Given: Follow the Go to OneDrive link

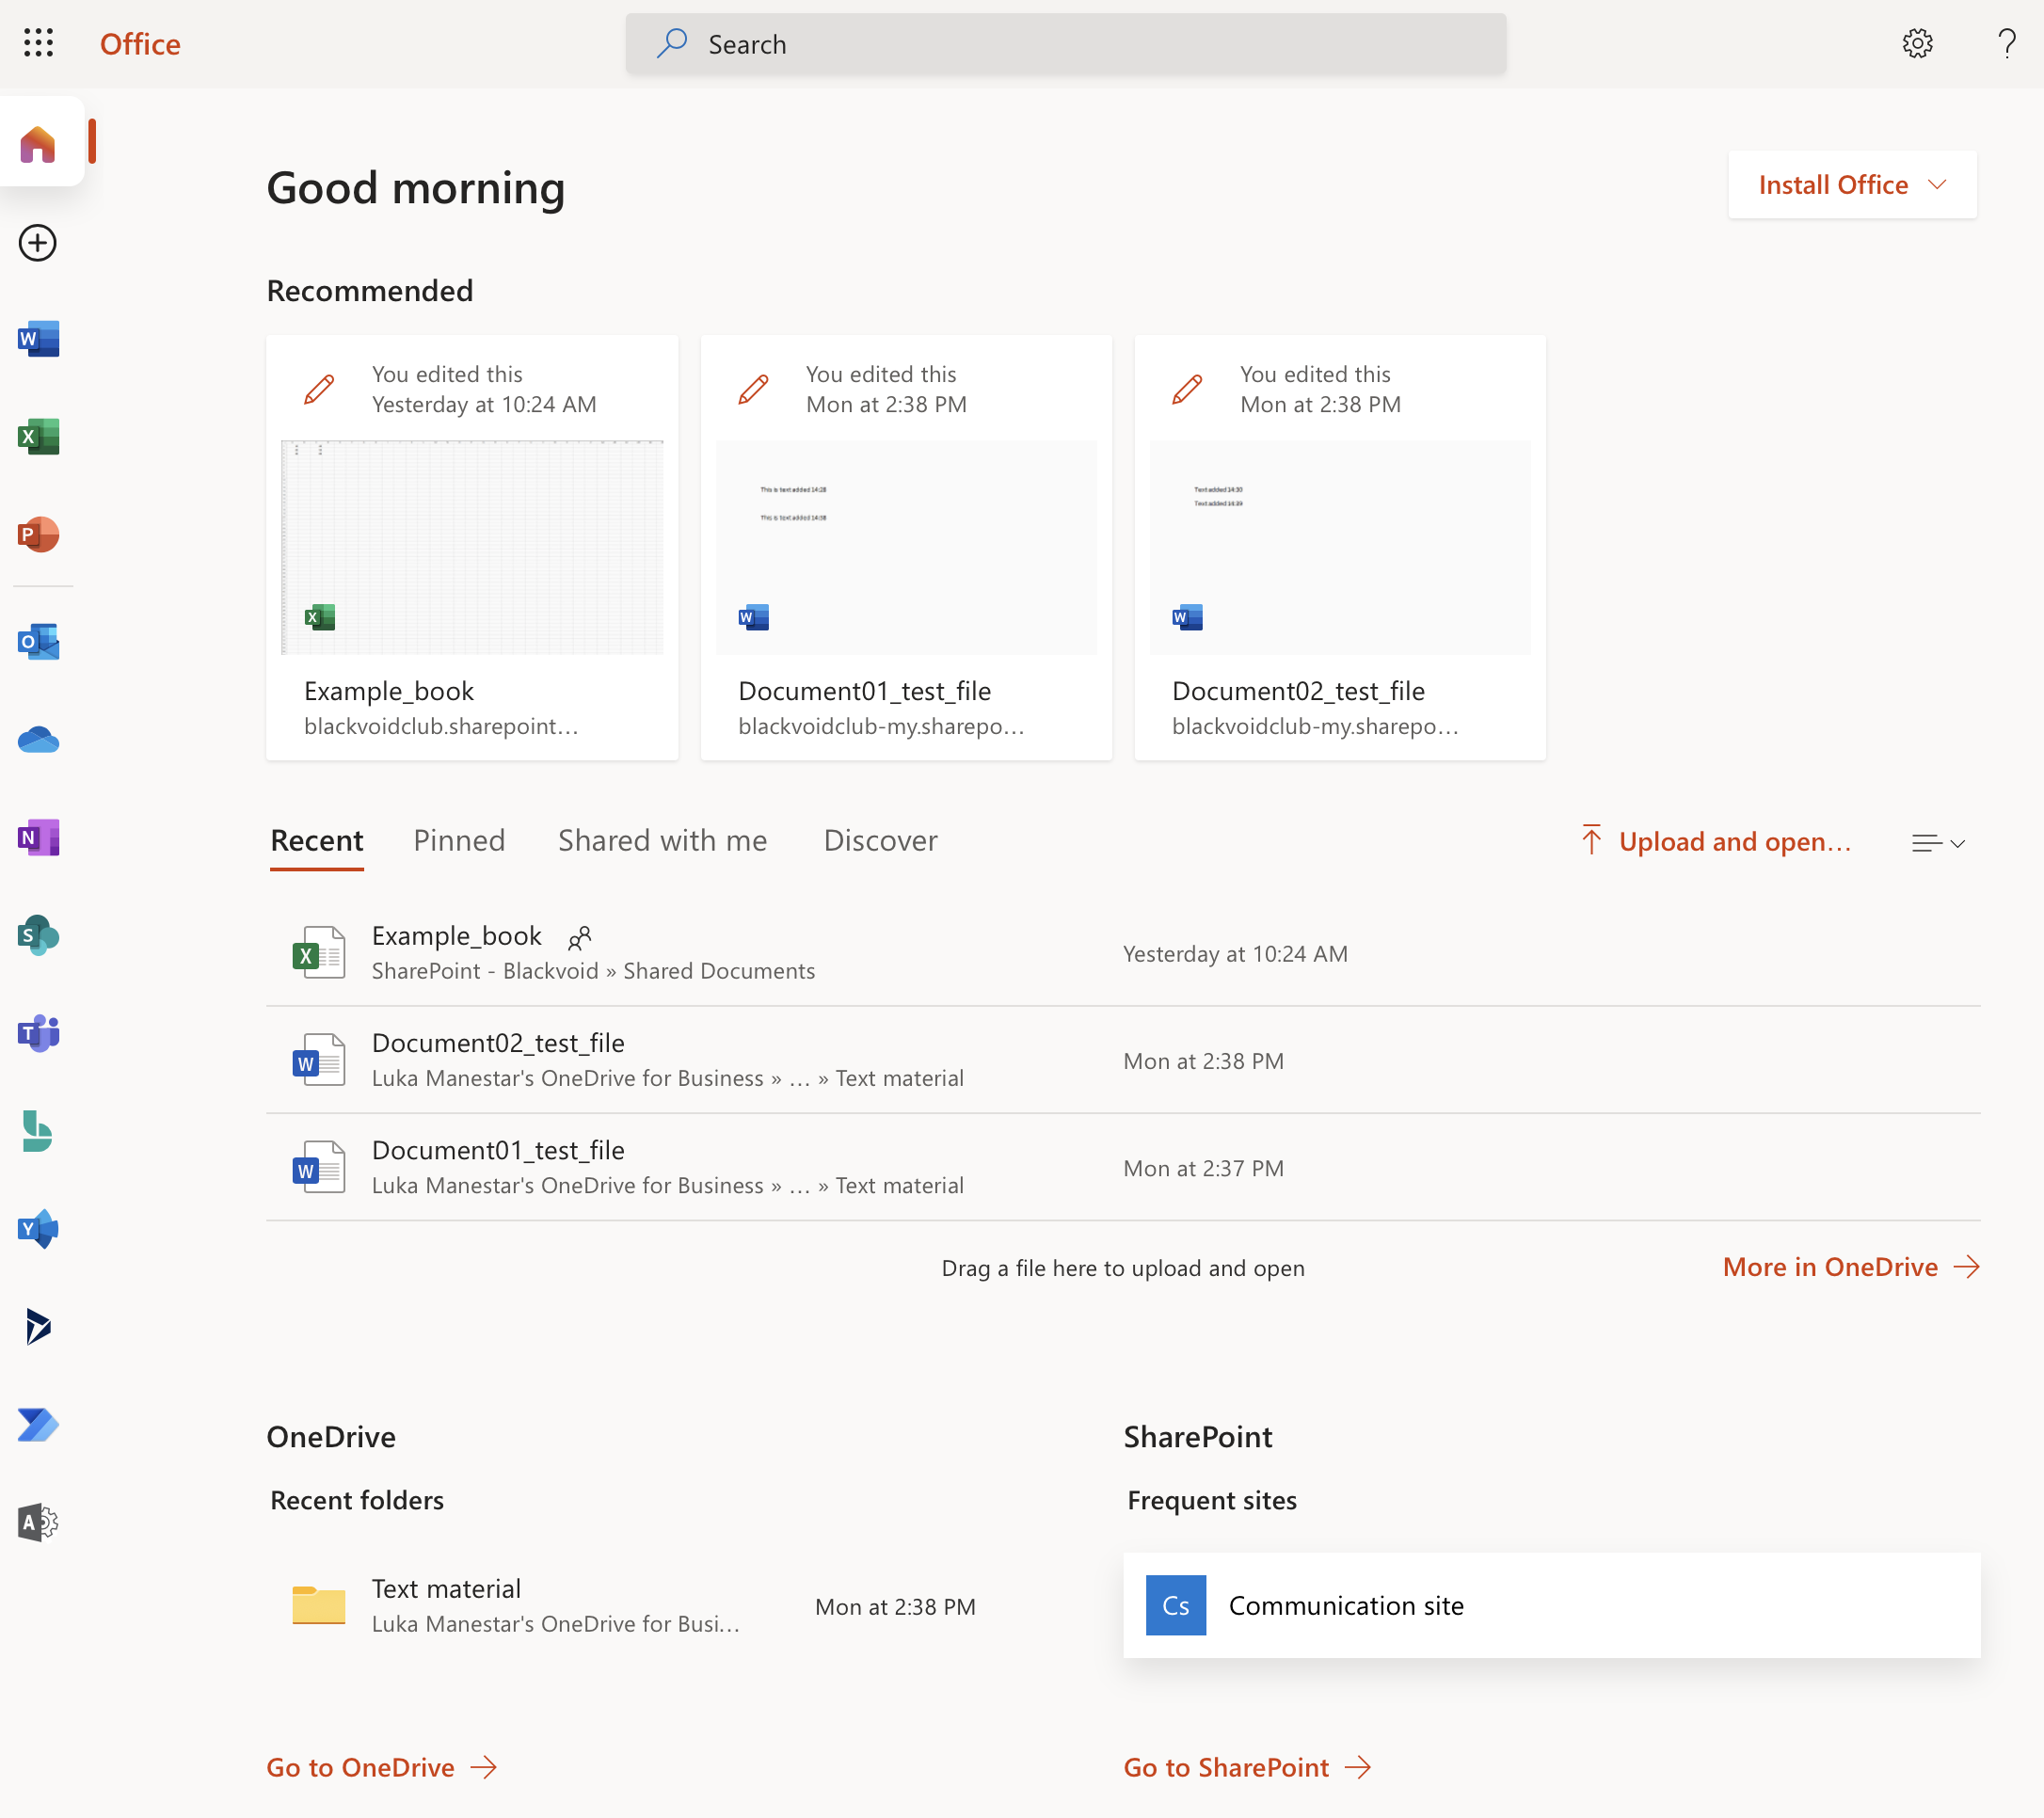Looking at the screenshot, I should [x=381, y=1767].
